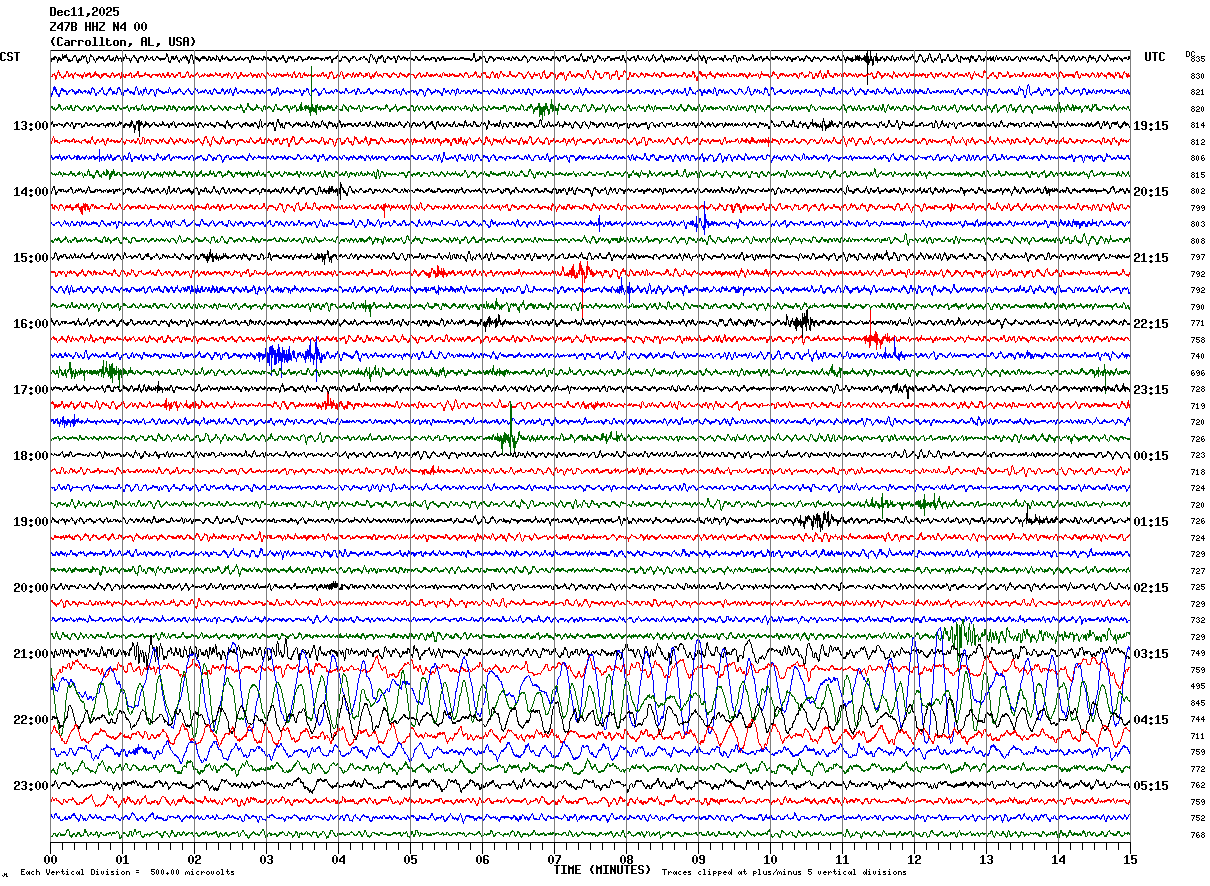Image resolution: width=1210 pixels, height=886 pixels.
Task: Click the traces clipped footnote text
Action: point(784,872)
